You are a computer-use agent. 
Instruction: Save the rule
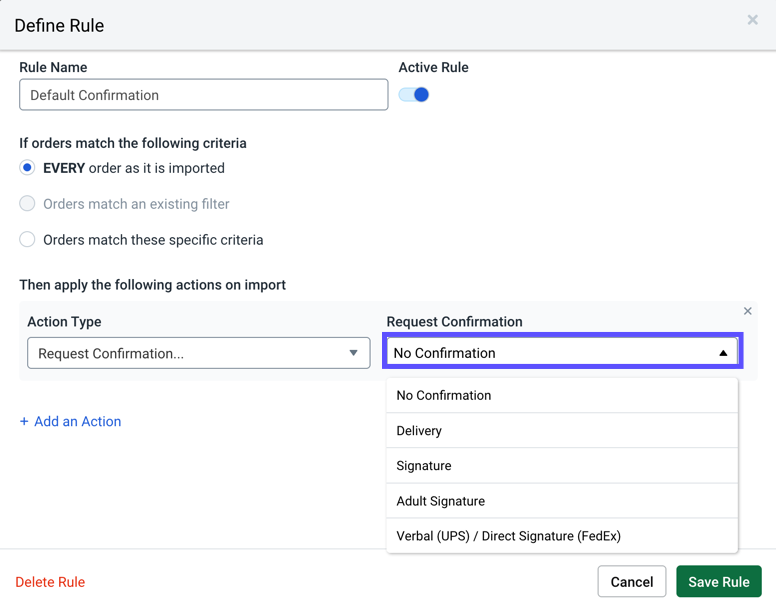[719, 581]
